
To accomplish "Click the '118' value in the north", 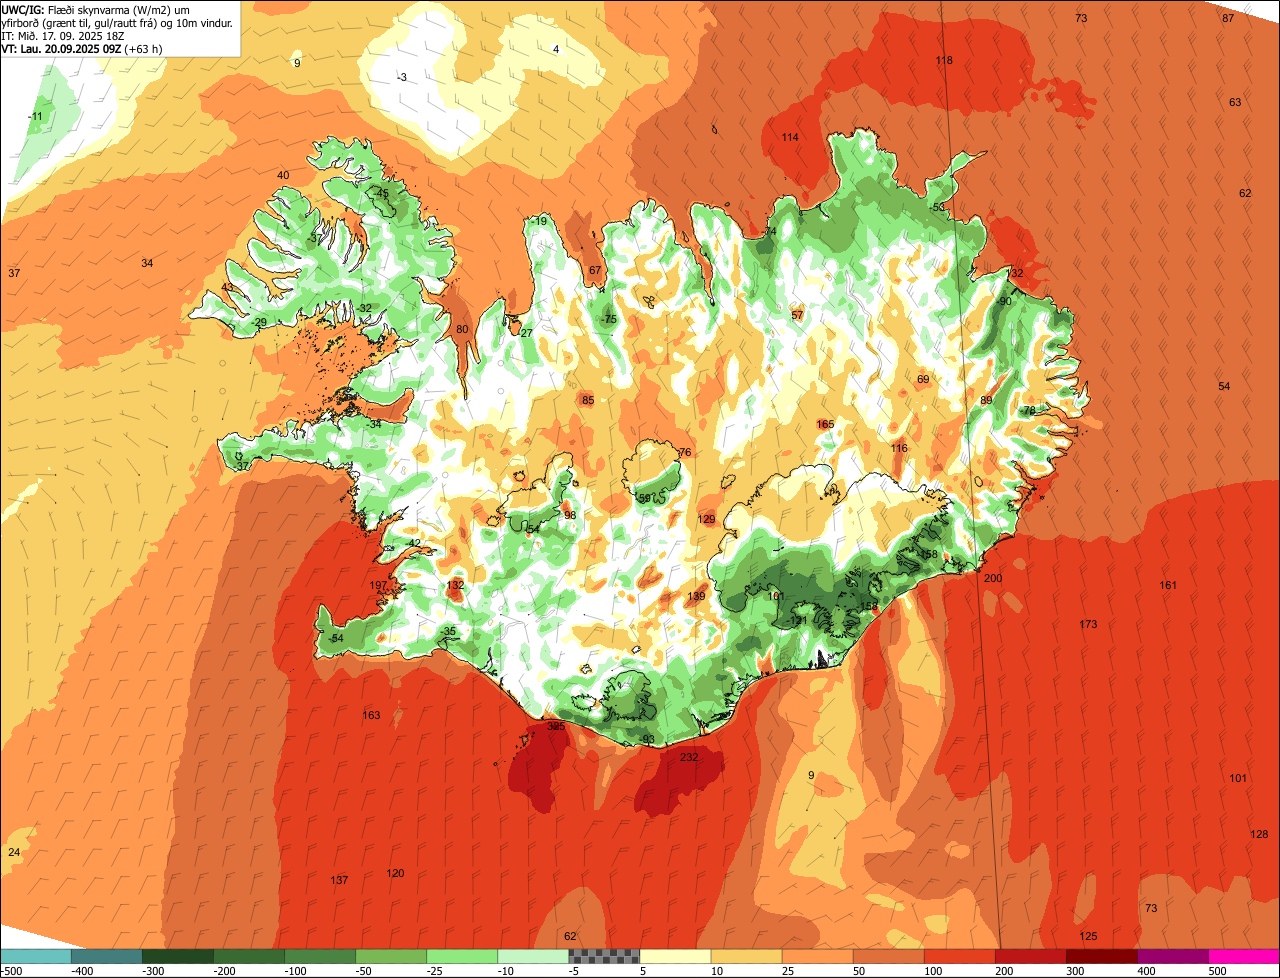I will [x=944, y=60].
